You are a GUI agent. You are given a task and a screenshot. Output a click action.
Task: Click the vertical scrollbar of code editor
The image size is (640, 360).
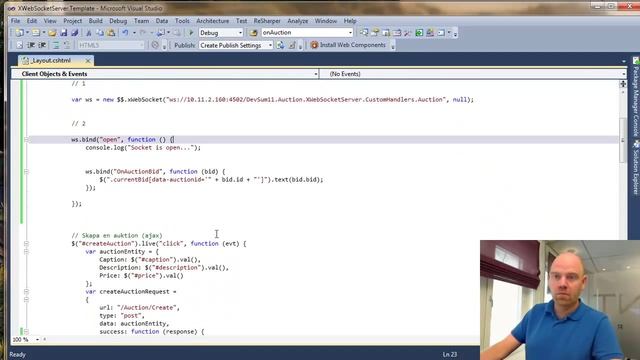[622, 140]
